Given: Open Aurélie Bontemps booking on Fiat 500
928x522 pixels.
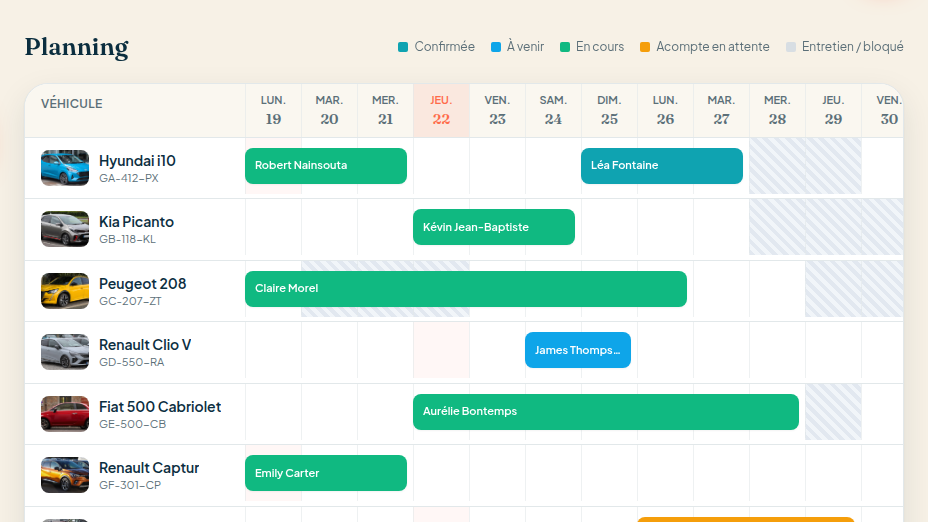Looking at the screenshot, I should pyautogui.click(x=605, y=412).
